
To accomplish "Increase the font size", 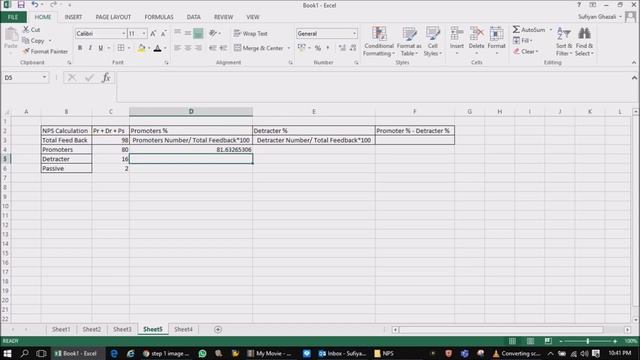I will [x=153, y=33].
